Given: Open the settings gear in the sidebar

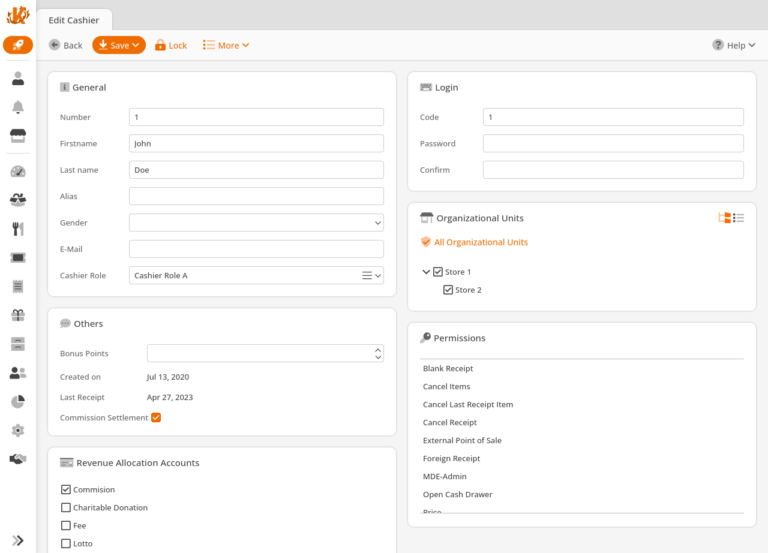Looking at the screenshot, I should click(18, 431).
